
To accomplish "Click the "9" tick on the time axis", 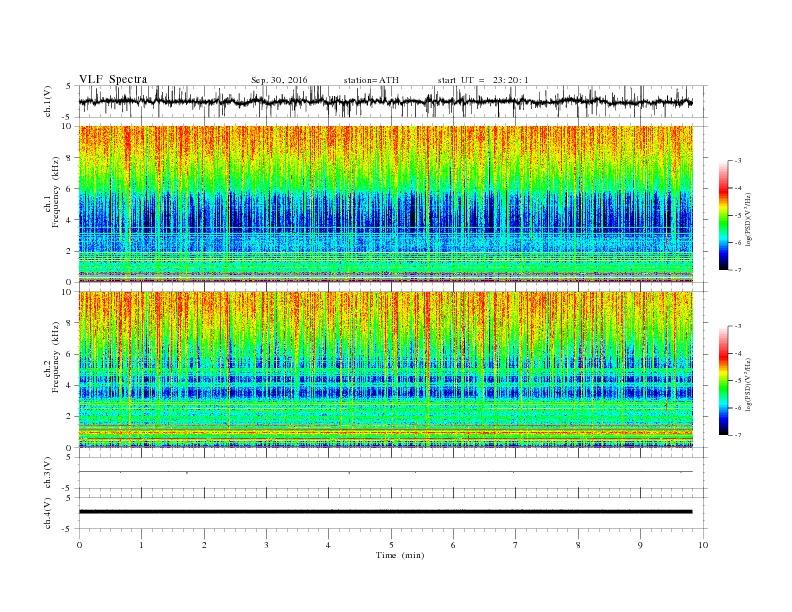I will click(640, 545).
